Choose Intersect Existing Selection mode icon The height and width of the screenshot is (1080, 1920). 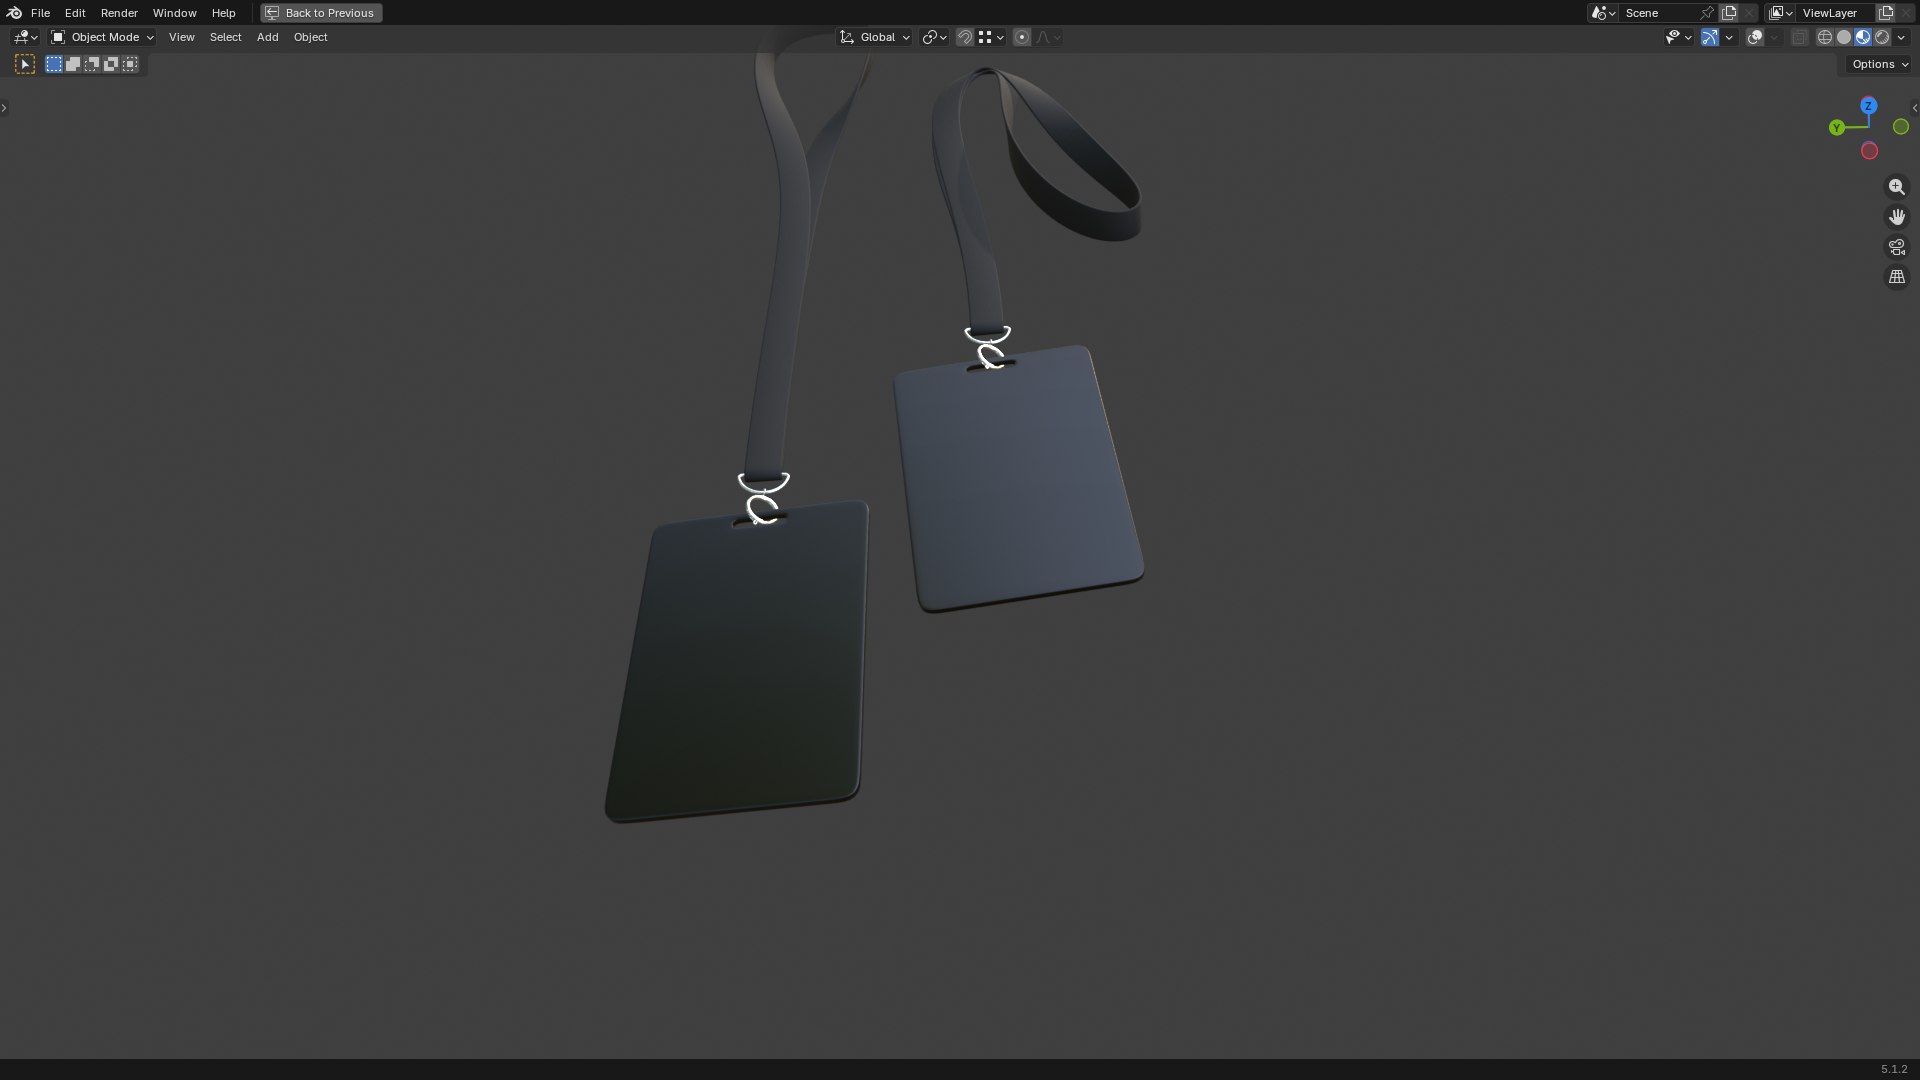click(130, 64)
